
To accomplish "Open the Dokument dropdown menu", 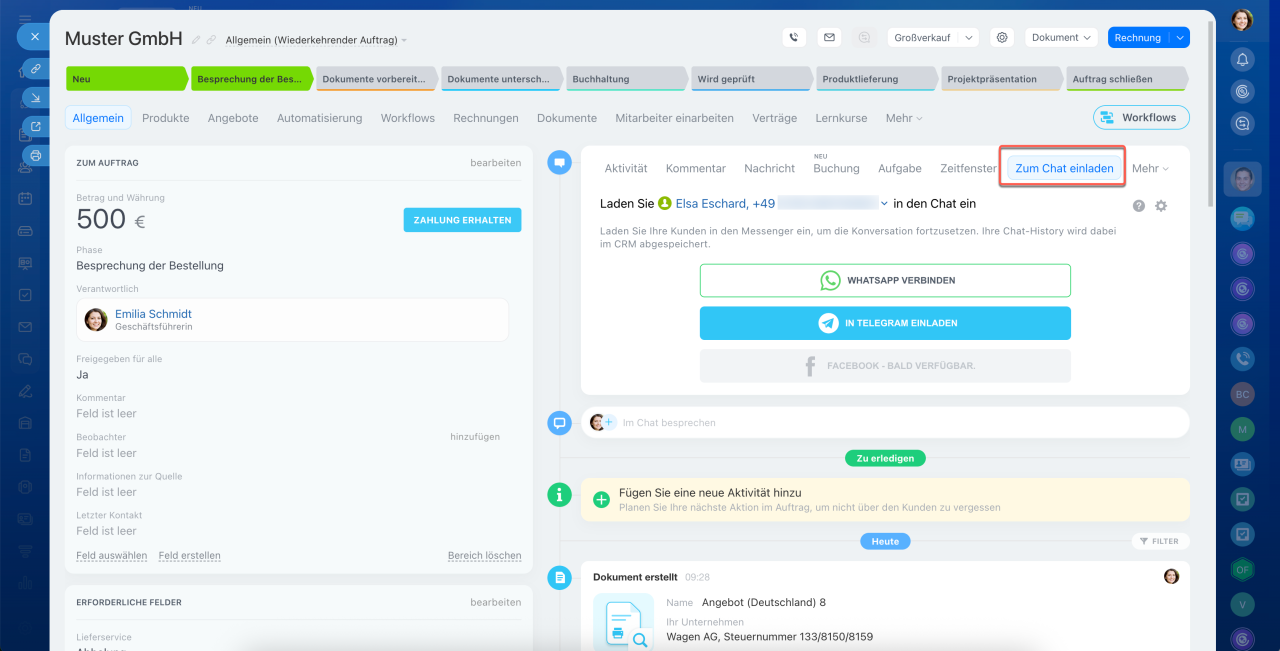I will pyautogui.click(x=1061, y=38).
